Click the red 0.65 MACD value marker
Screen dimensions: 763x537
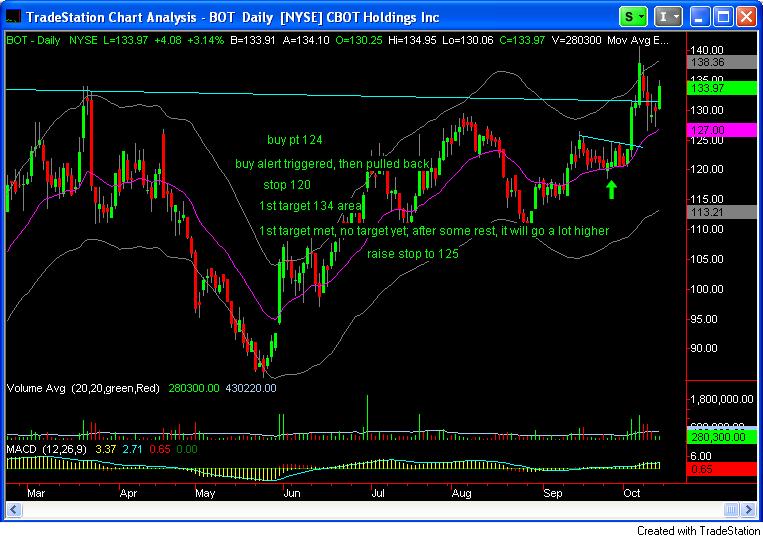pos(721,469)
